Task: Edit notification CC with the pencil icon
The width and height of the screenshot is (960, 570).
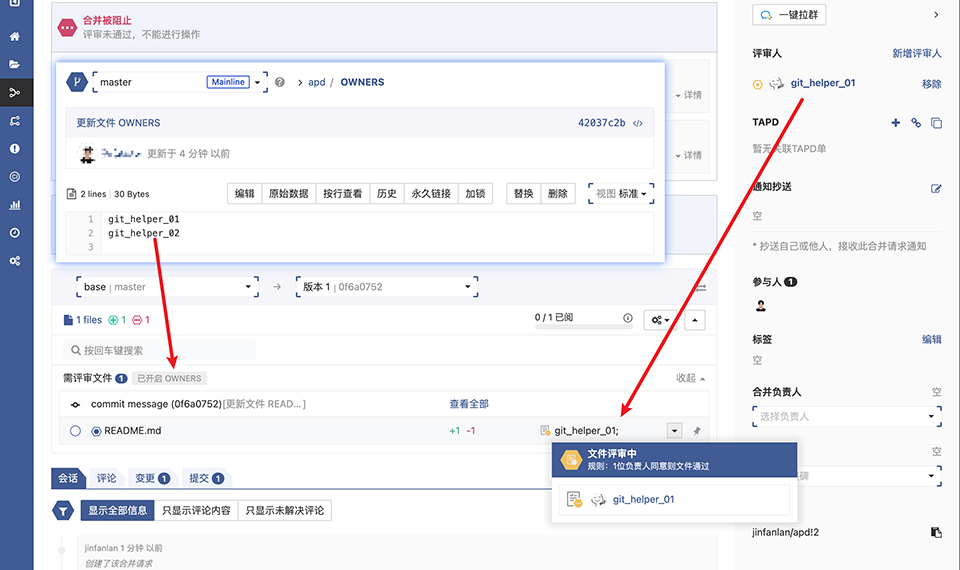Action: pos(936,188)
